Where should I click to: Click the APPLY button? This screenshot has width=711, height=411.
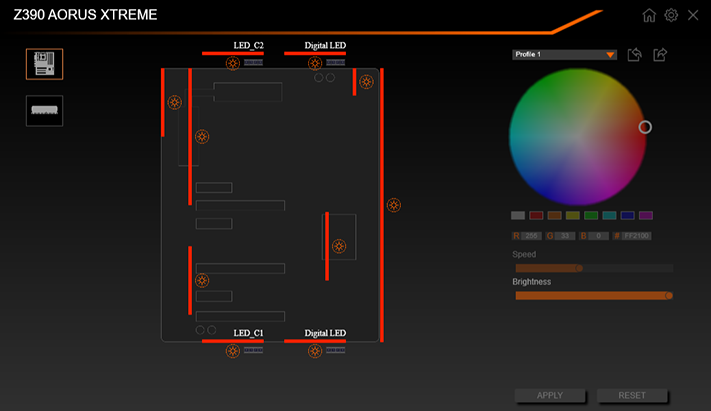[x=550, y=396]
